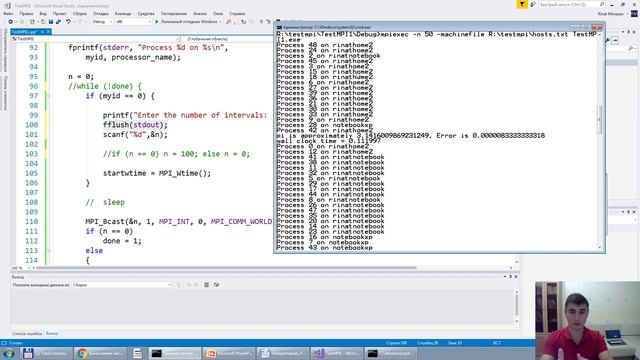Image resolution: width=640 pixels, height=360 pixels.
Task: Switch to the Список ошибок tab
Action: (27, 333)
